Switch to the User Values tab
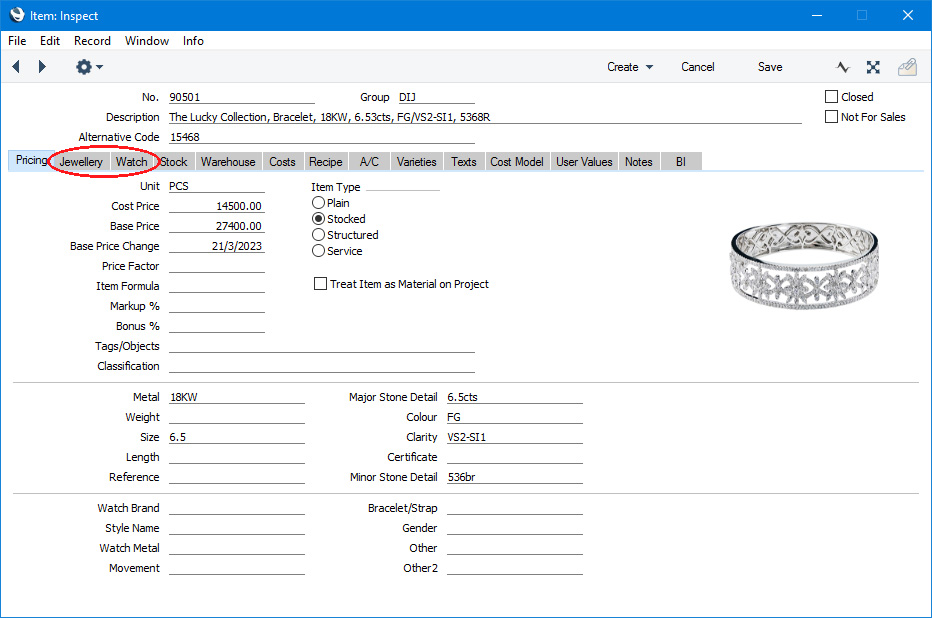 coord(584,162)
